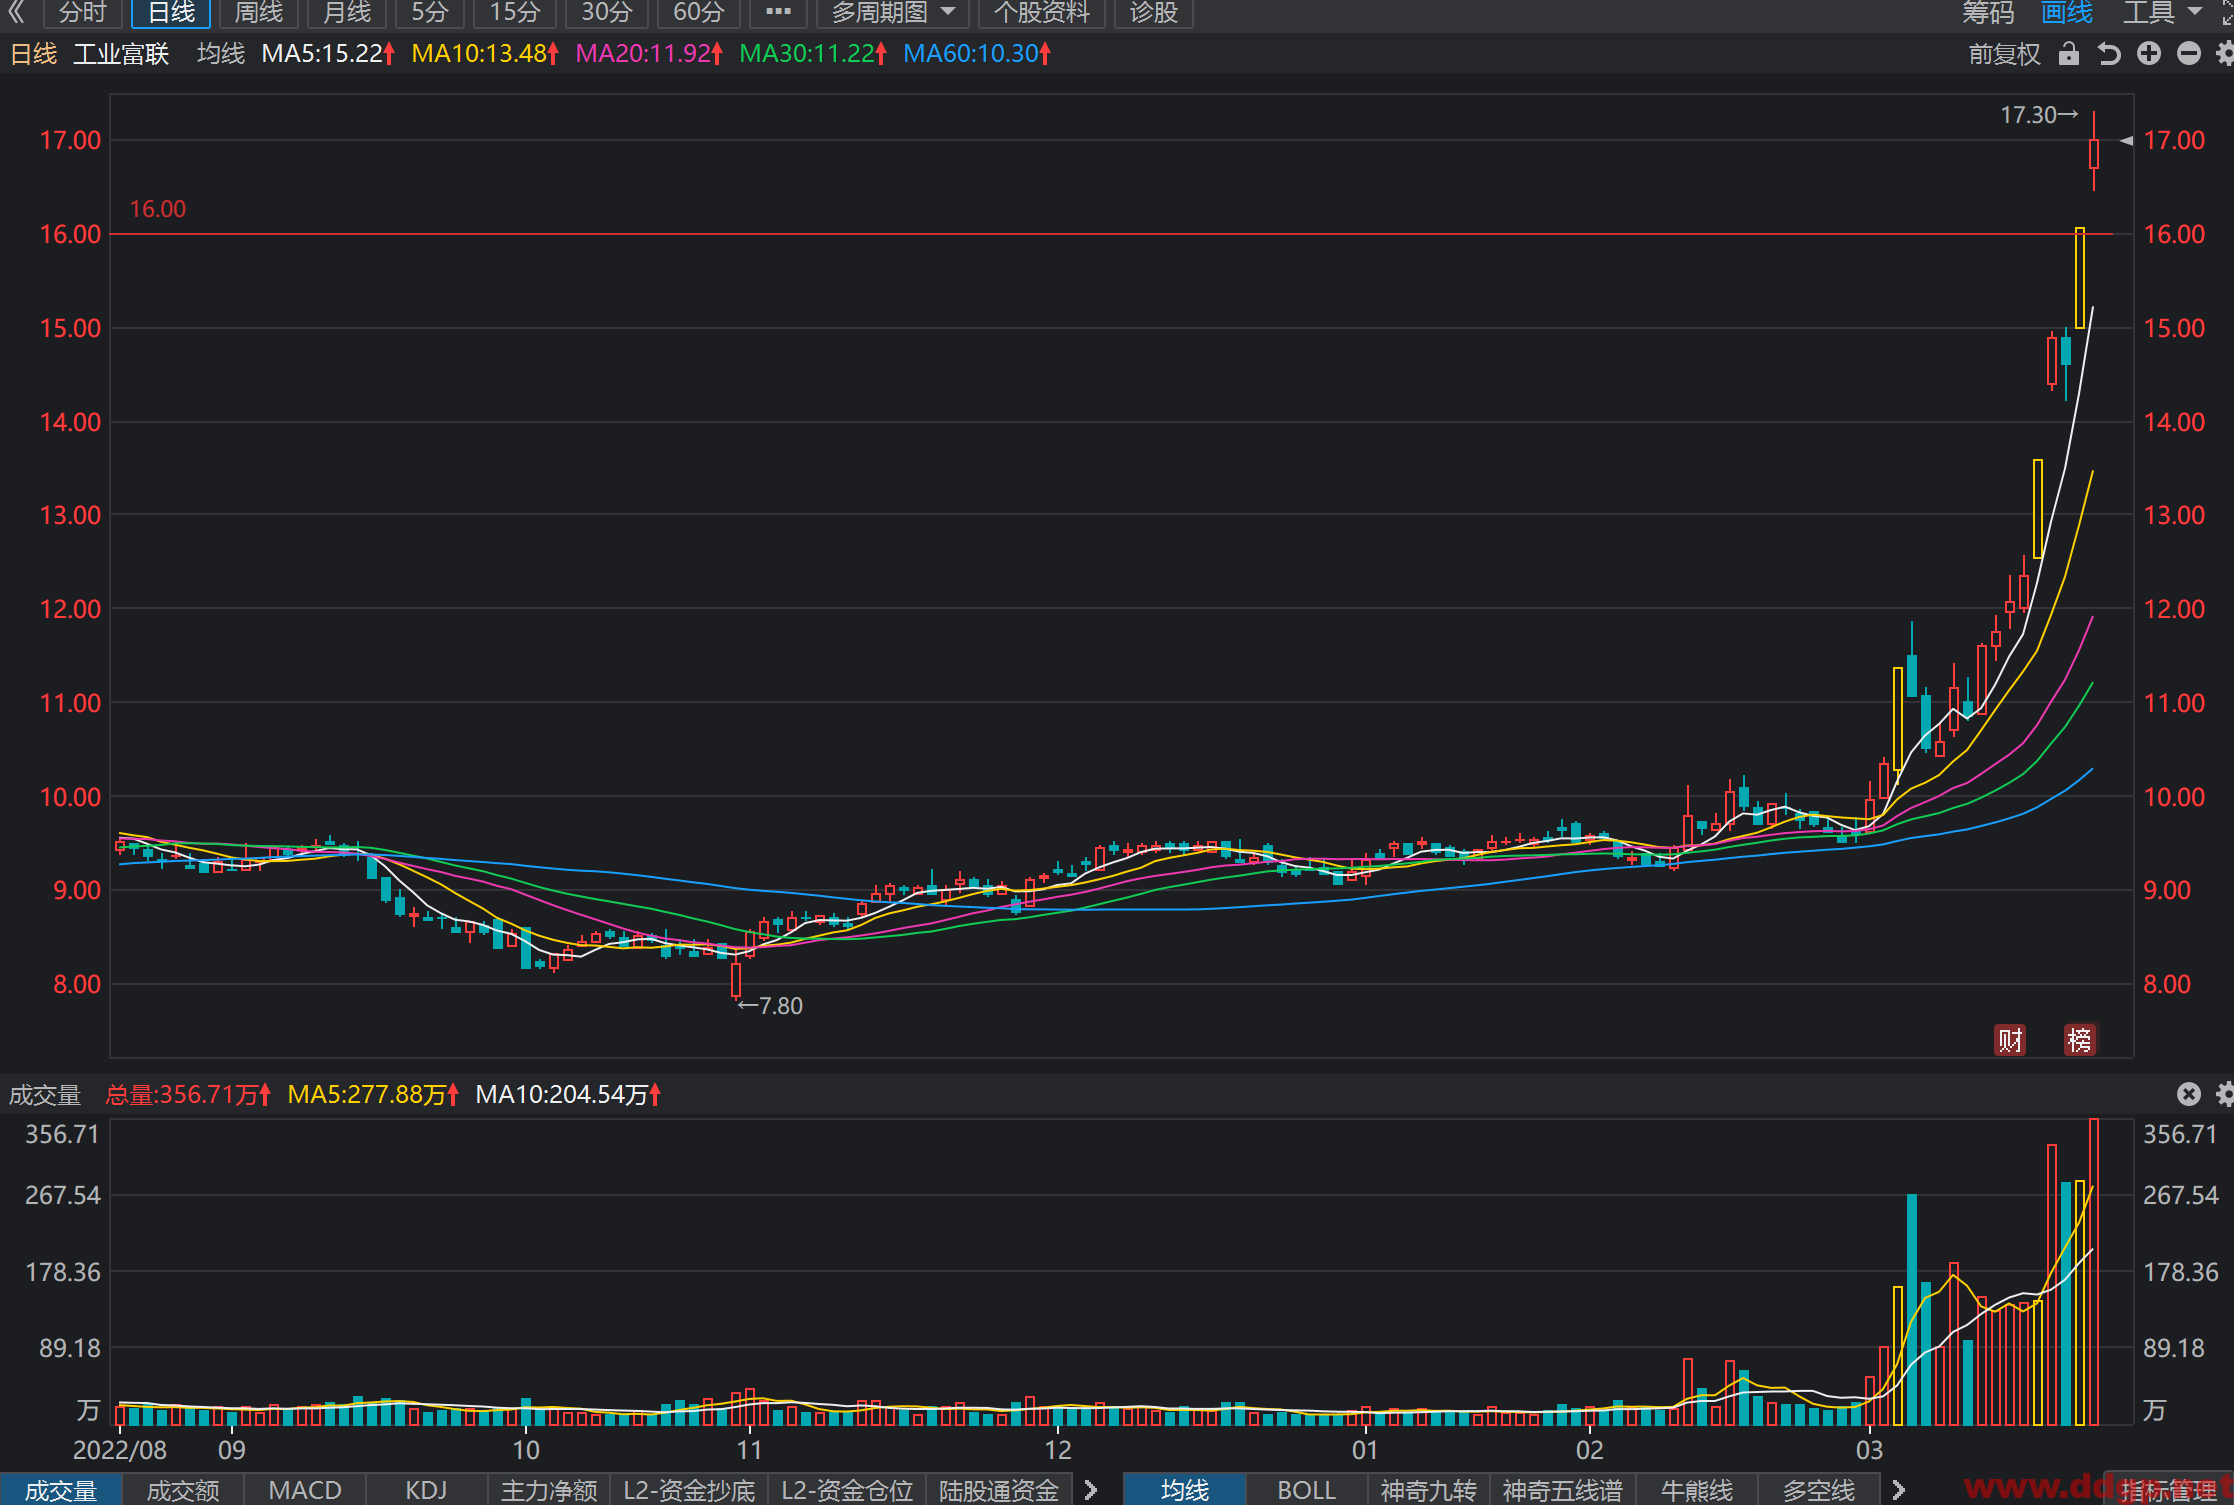Select the MACD indicator tab

coord(305,1490)
